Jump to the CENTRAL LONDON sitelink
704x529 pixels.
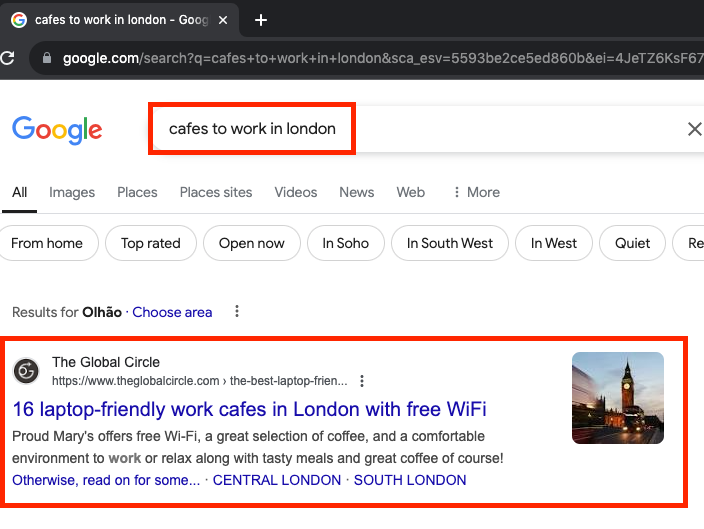pos(277,480)
